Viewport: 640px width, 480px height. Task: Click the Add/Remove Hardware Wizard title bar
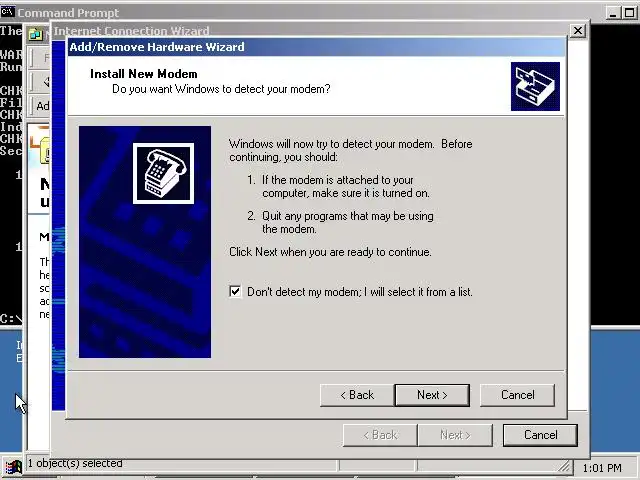(317, 47)
